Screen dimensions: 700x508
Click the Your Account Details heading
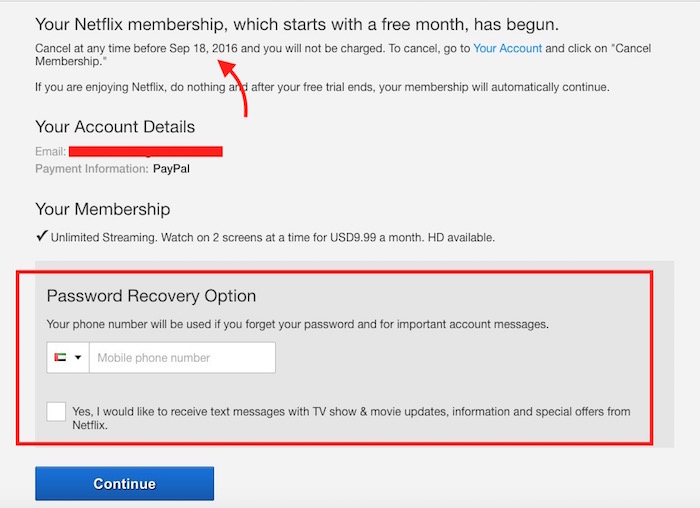point(115,127)
